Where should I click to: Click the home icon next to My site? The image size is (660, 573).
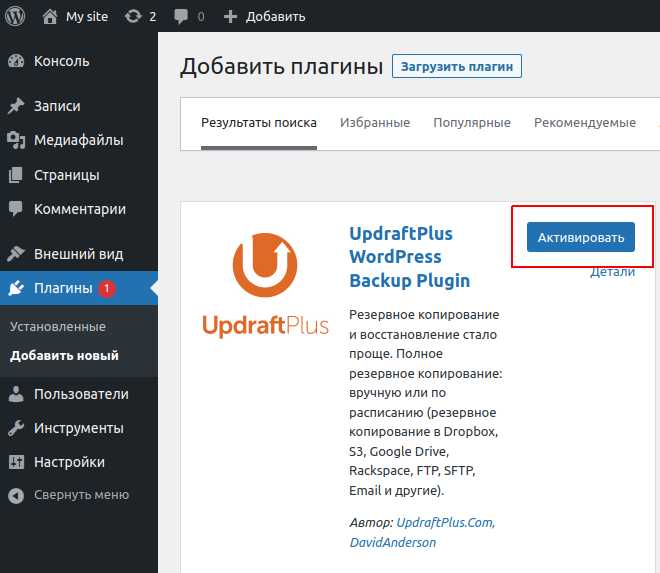click(x=50, y=16)
